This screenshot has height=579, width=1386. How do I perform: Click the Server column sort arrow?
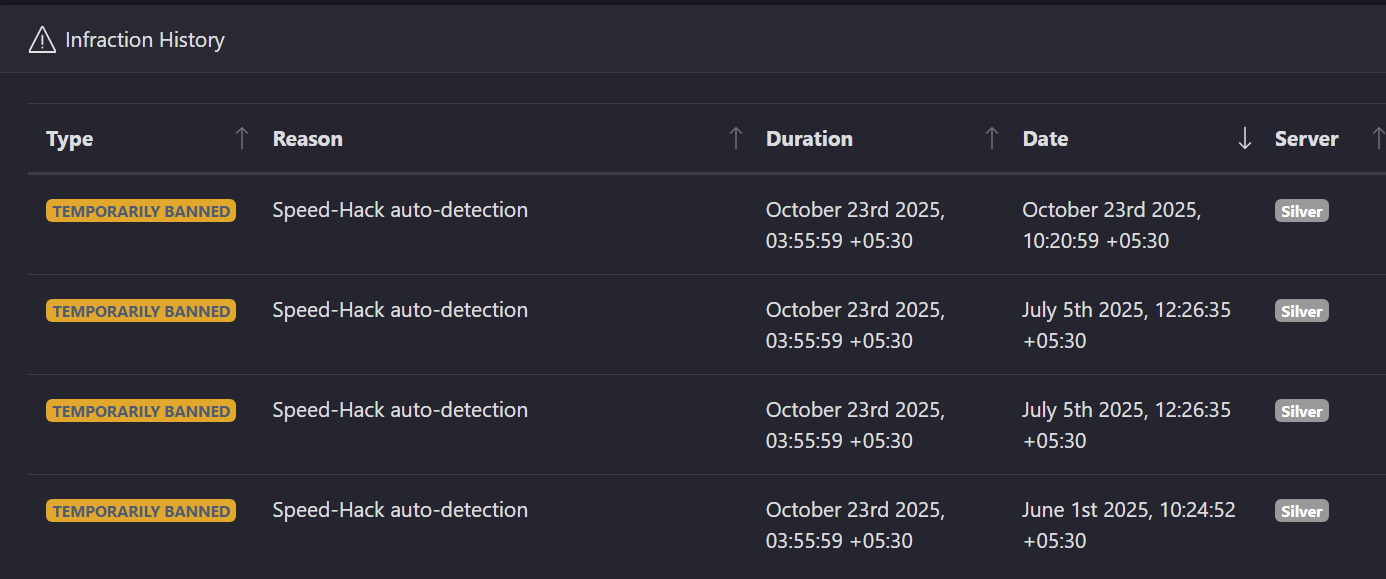1377,139
